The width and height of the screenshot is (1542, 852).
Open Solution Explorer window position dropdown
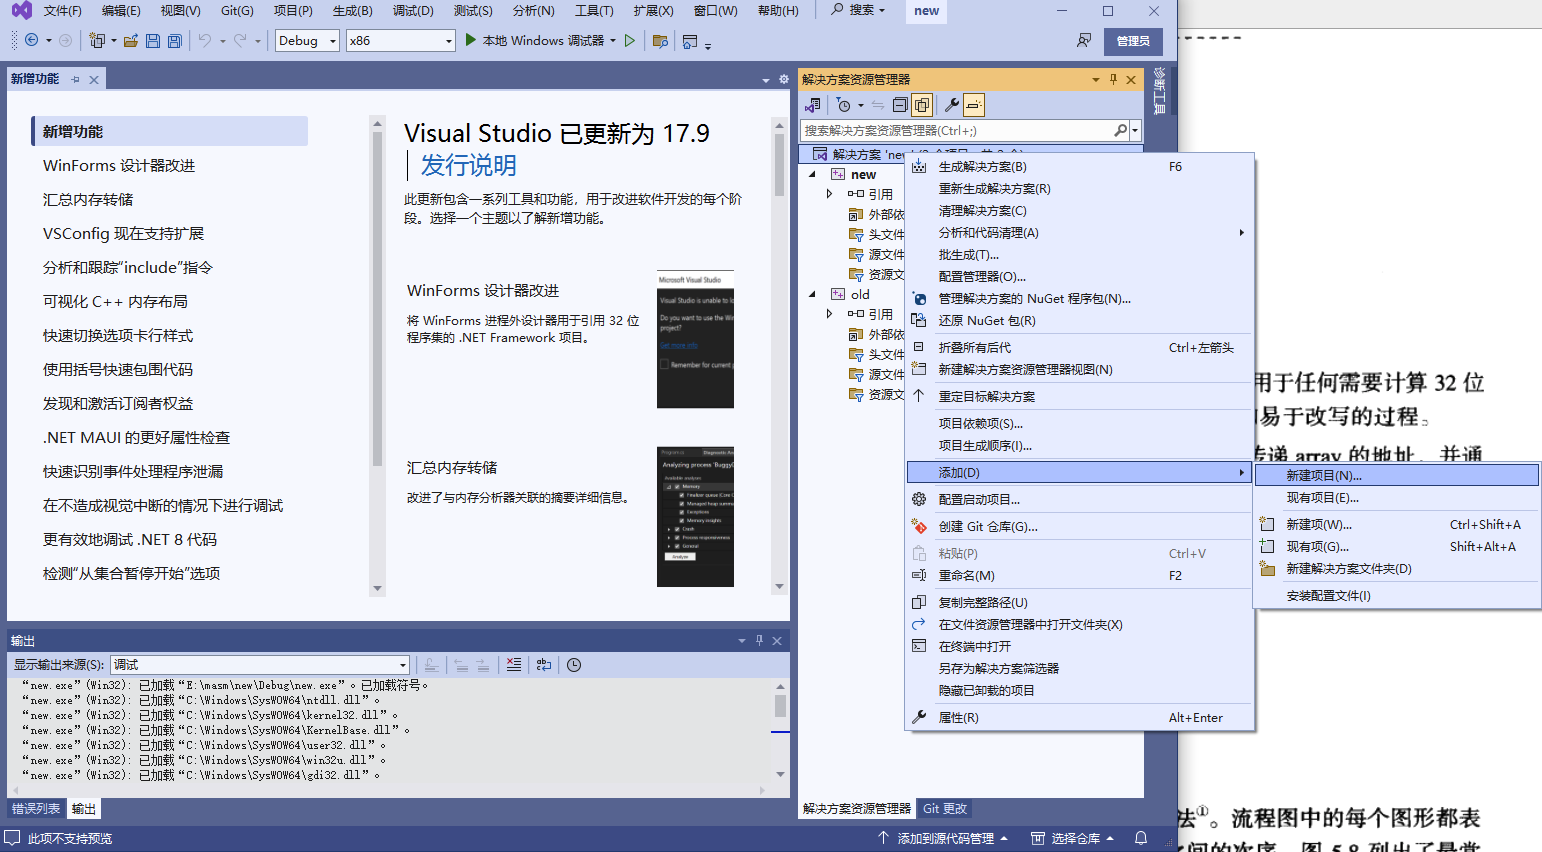tap(1096, 79)
